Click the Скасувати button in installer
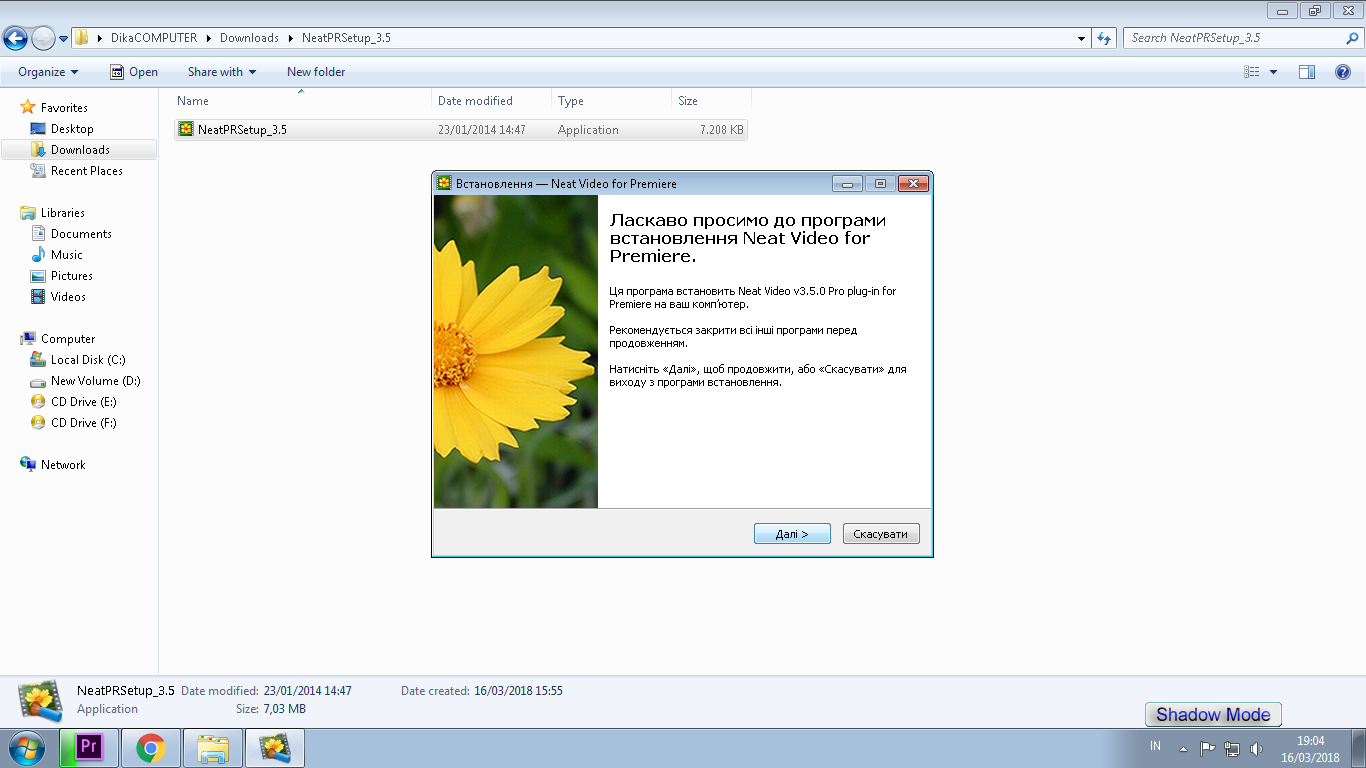1366x768 pixels. 881,534
